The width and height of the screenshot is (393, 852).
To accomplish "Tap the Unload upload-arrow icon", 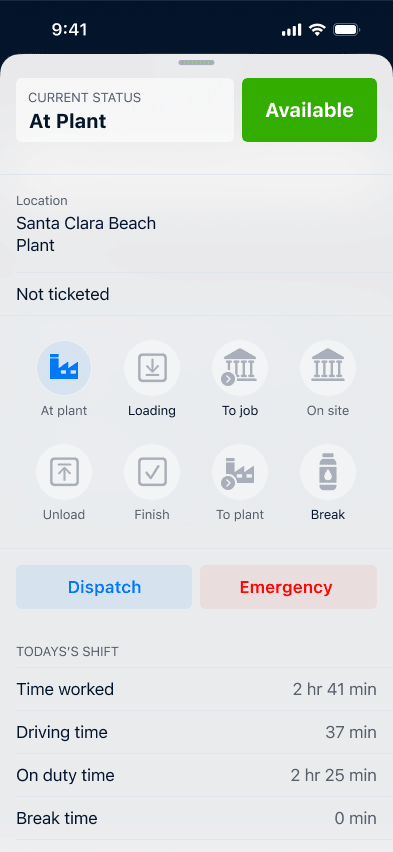I will coord(64,472).
